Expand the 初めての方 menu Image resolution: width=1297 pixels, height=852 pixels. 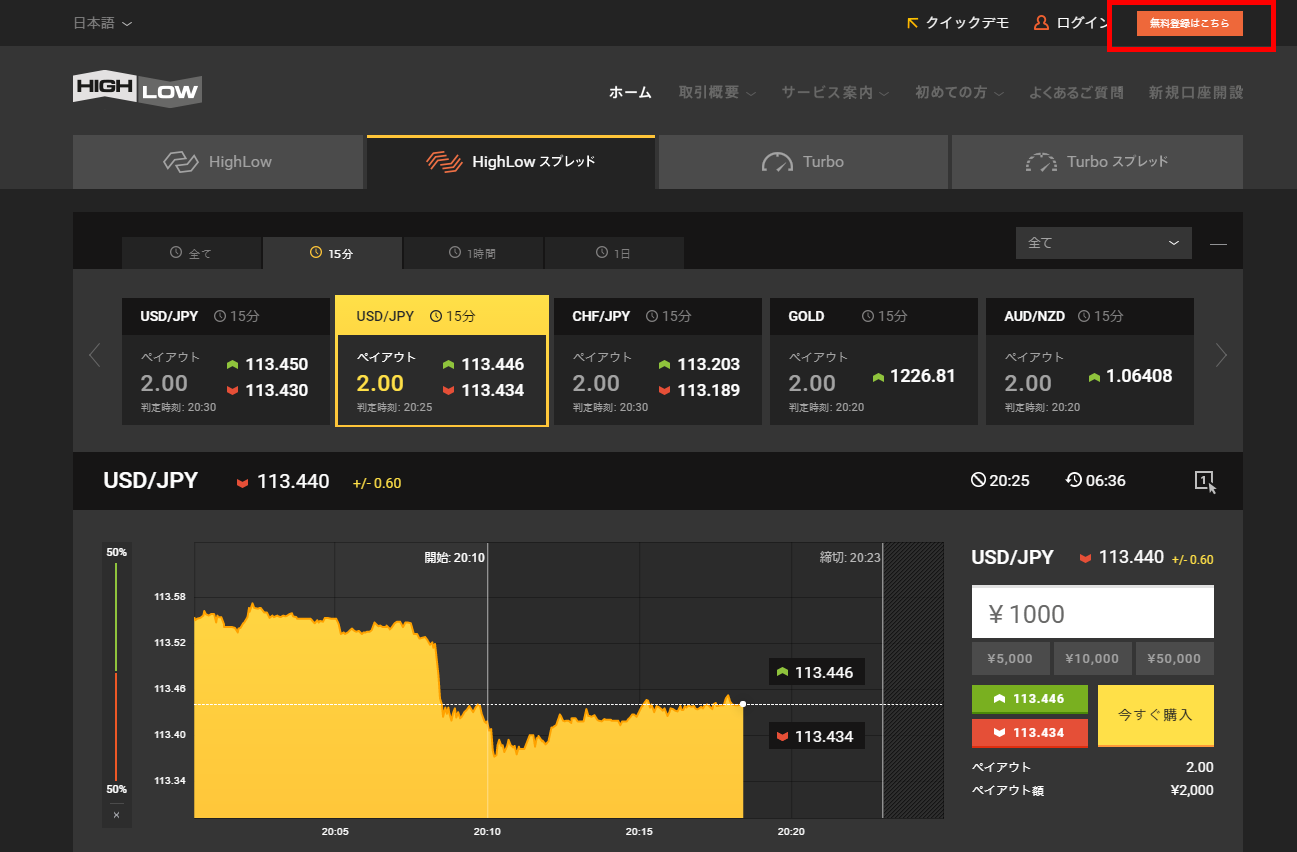(x=959, y=92)
